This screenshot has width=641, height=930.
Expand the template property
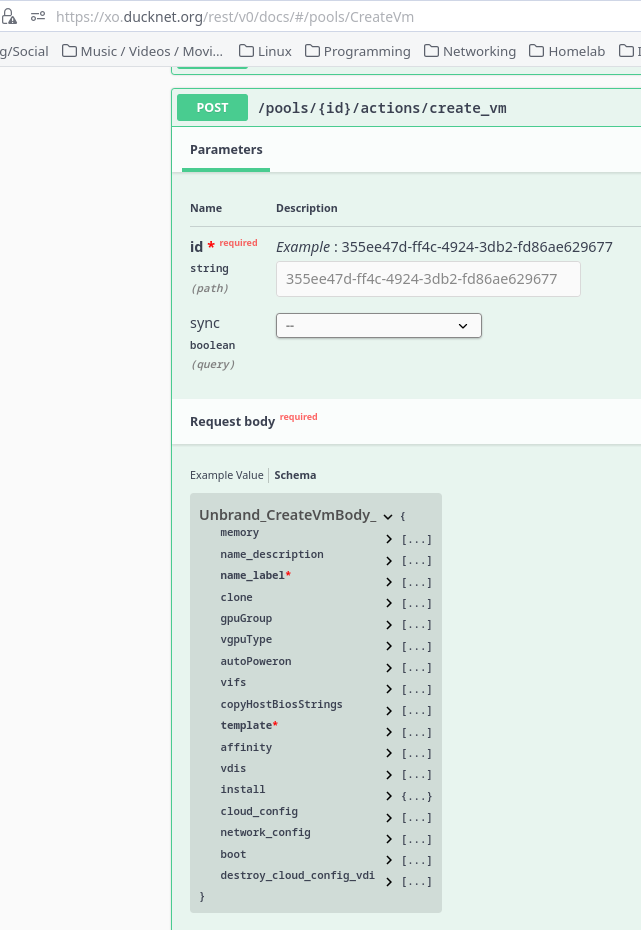[x=389, y=732]
